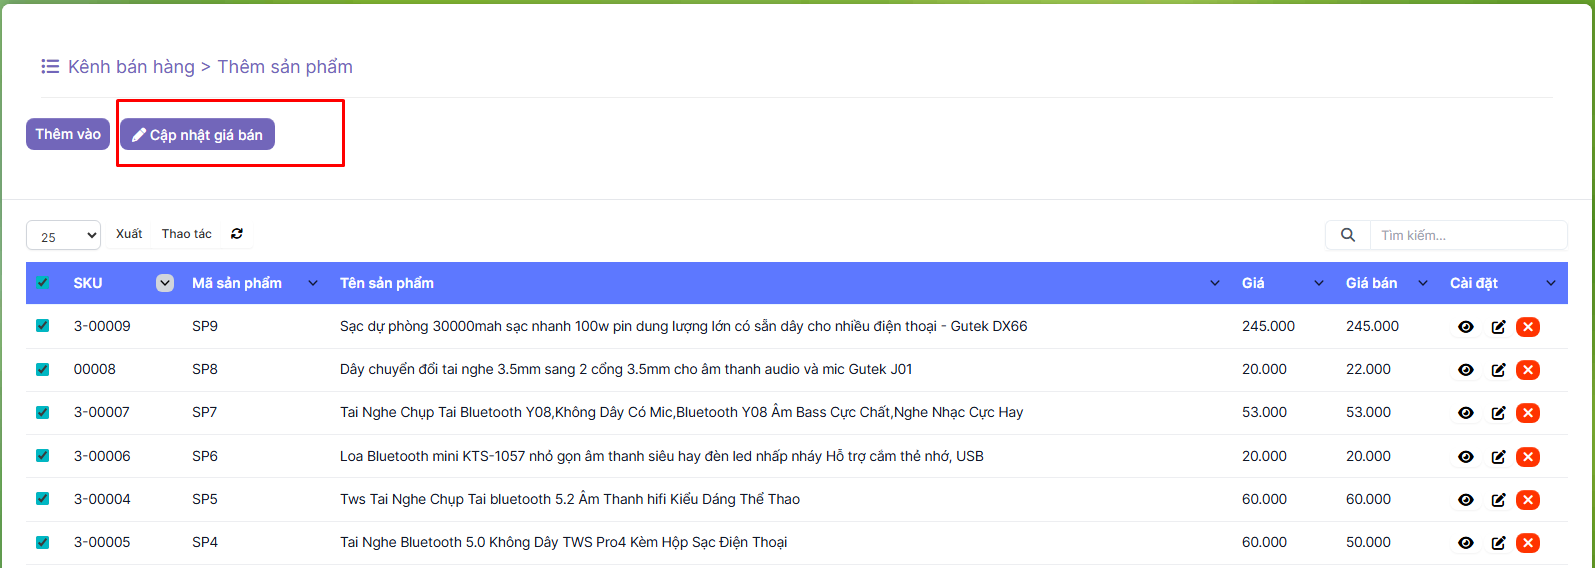Click the list icon next to Kênh bán hàng
The width and height of the screenshot is (1595, 568).
coord(50,67)
